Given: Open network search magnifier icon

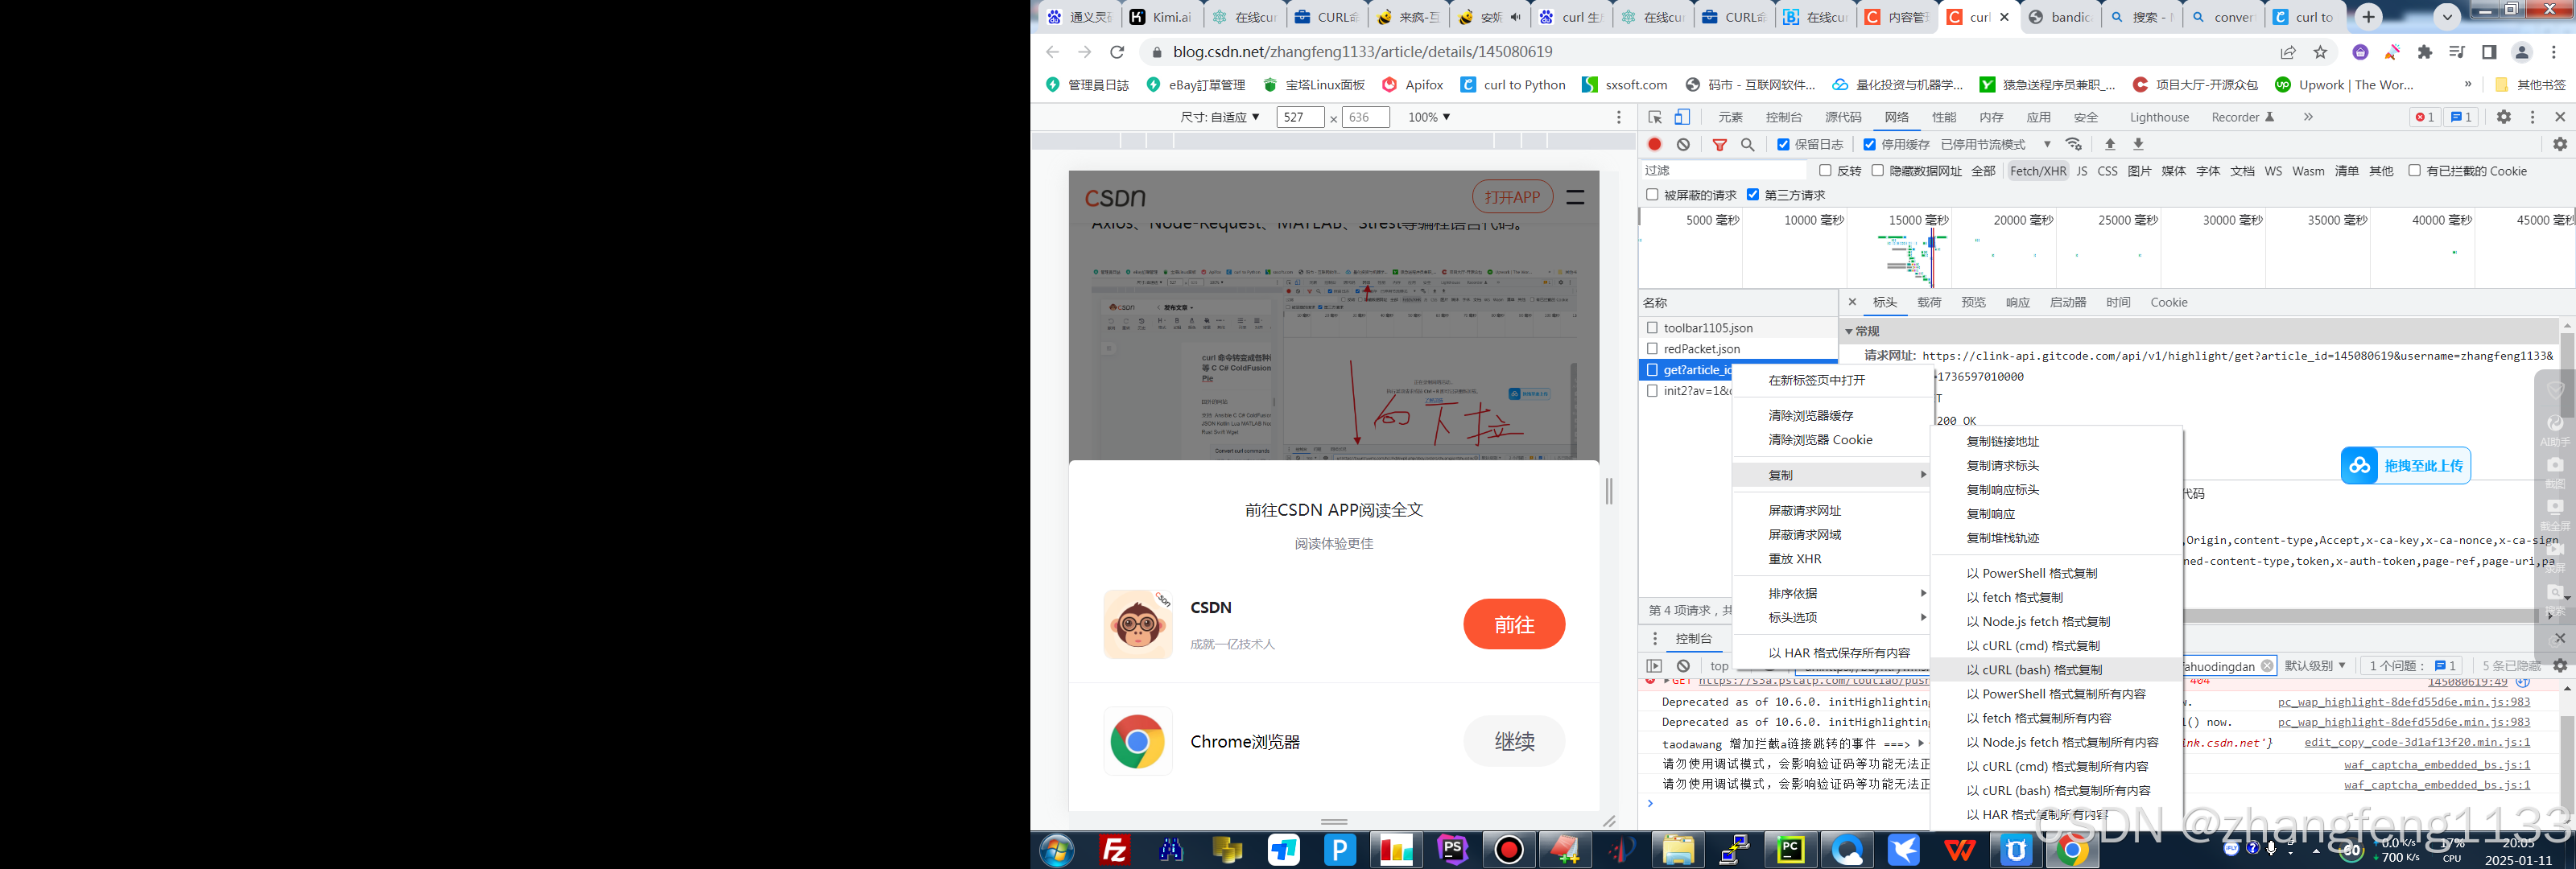Looking at the screenshot, I should [x=1747, y=144].
